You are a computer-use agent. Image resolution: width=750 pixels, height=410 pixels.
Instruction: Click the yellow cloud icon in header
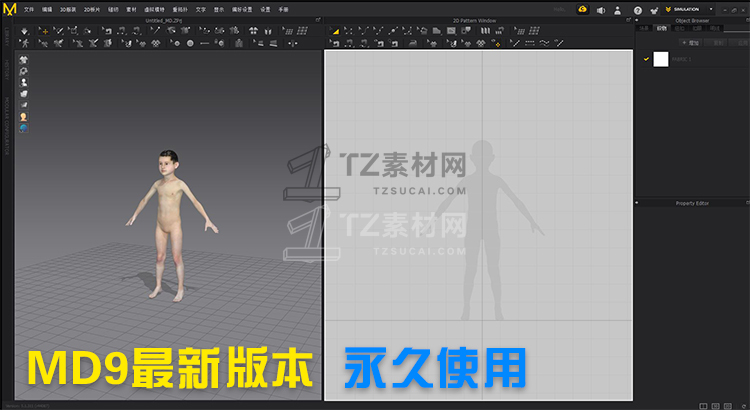coord(583,10)
